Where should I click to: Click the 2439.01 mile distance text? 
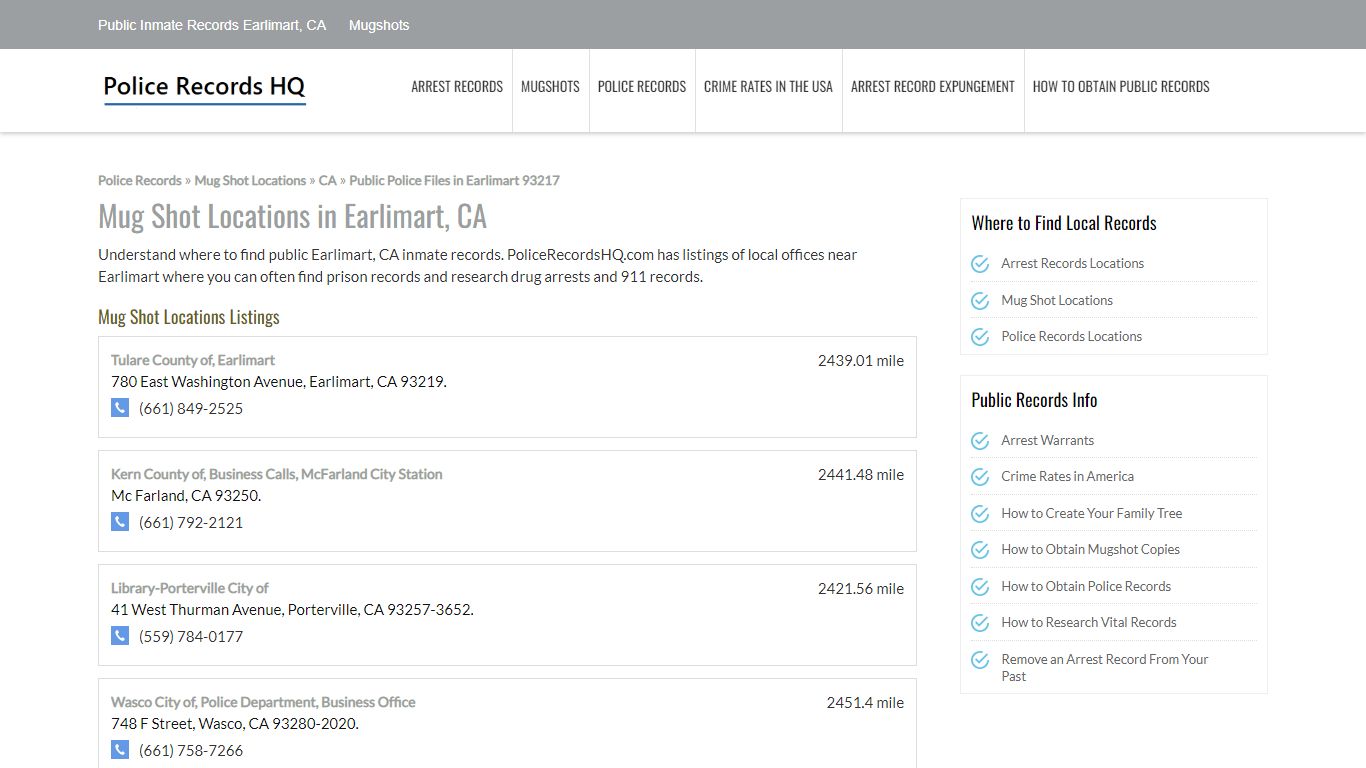tap(861, 360)
